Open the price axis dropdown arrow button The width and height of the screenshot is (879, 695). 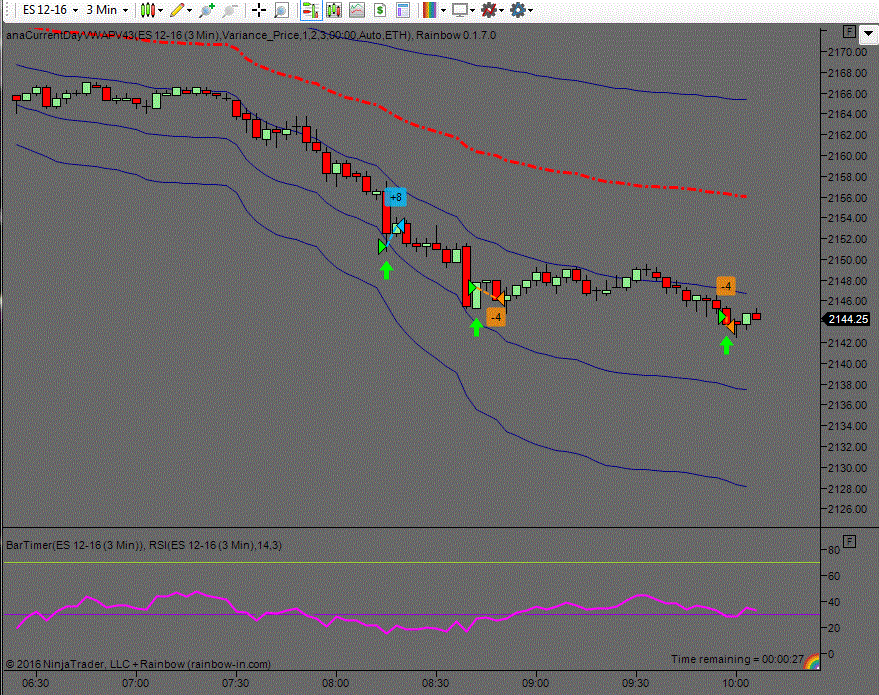[869, 33]
